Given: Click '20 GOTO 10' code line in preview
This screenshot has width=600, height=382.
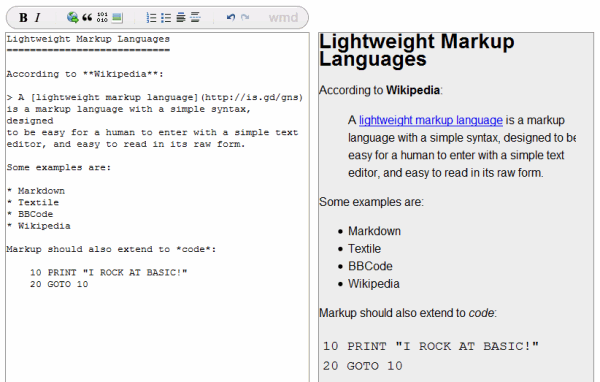Looking at the screenshot, I should [x=362, y=366].
